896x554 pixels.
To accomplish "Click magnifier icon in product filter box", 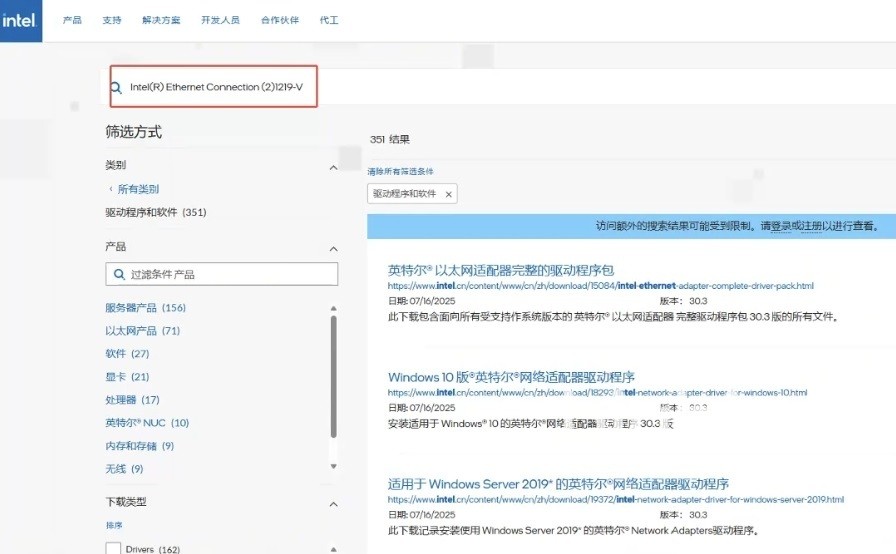I will [119, 274].
